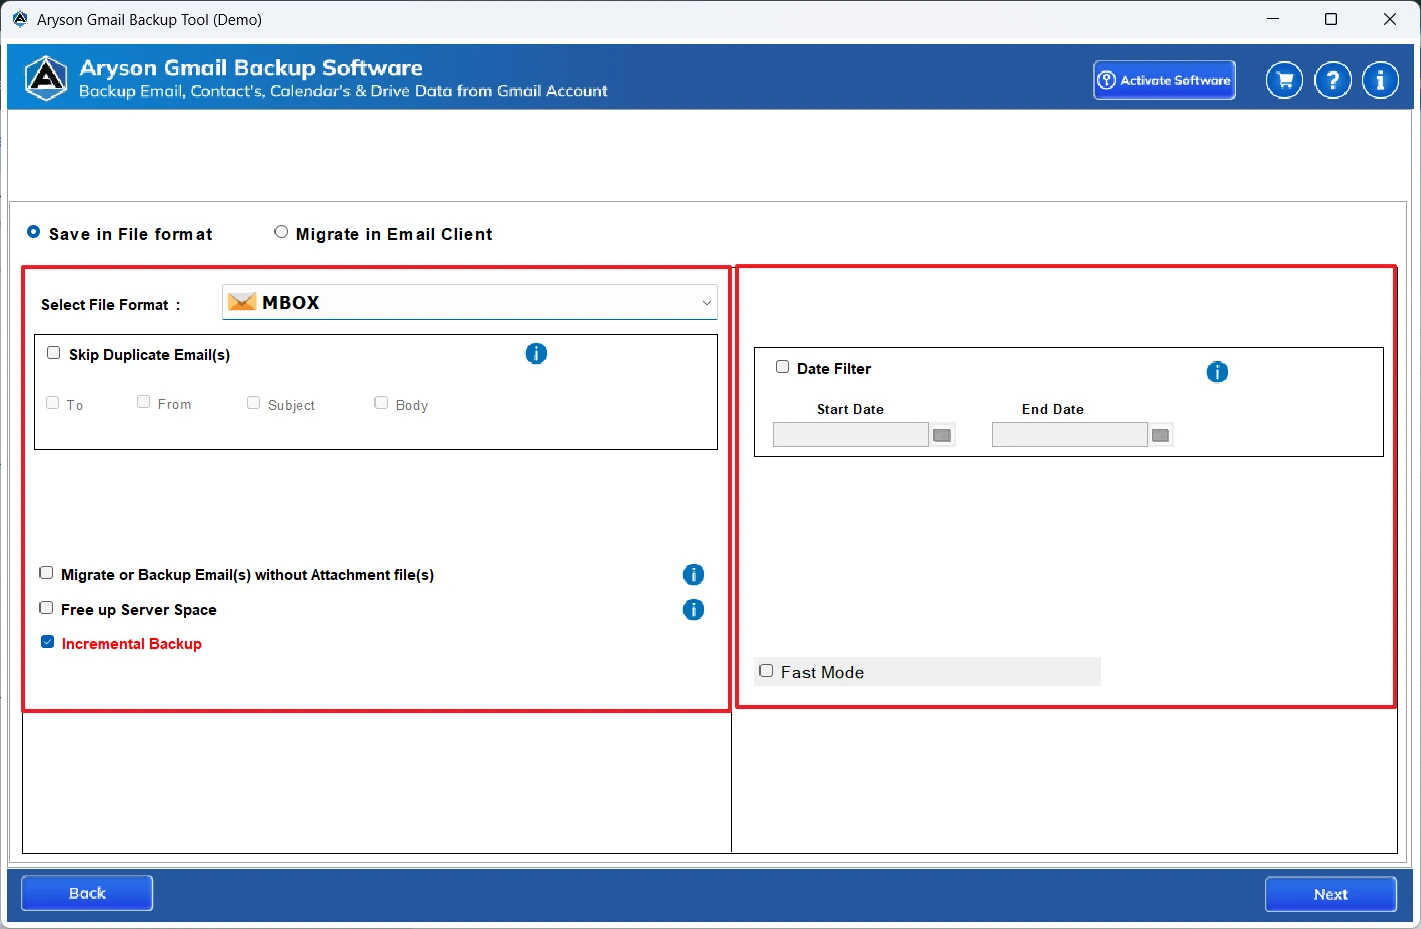Tick the To duplicate criteria checkbox
The image size is (1421, 929).
pyautogui.click(x=53, y=403)
